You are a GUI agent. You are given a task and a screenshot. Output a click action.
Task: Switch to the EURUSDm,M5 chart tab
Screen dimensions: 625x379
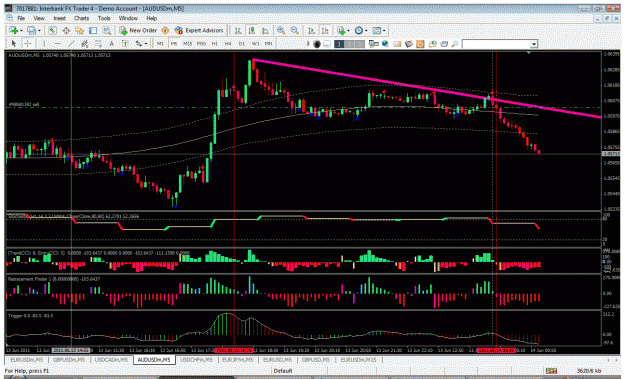coord(27,360)
